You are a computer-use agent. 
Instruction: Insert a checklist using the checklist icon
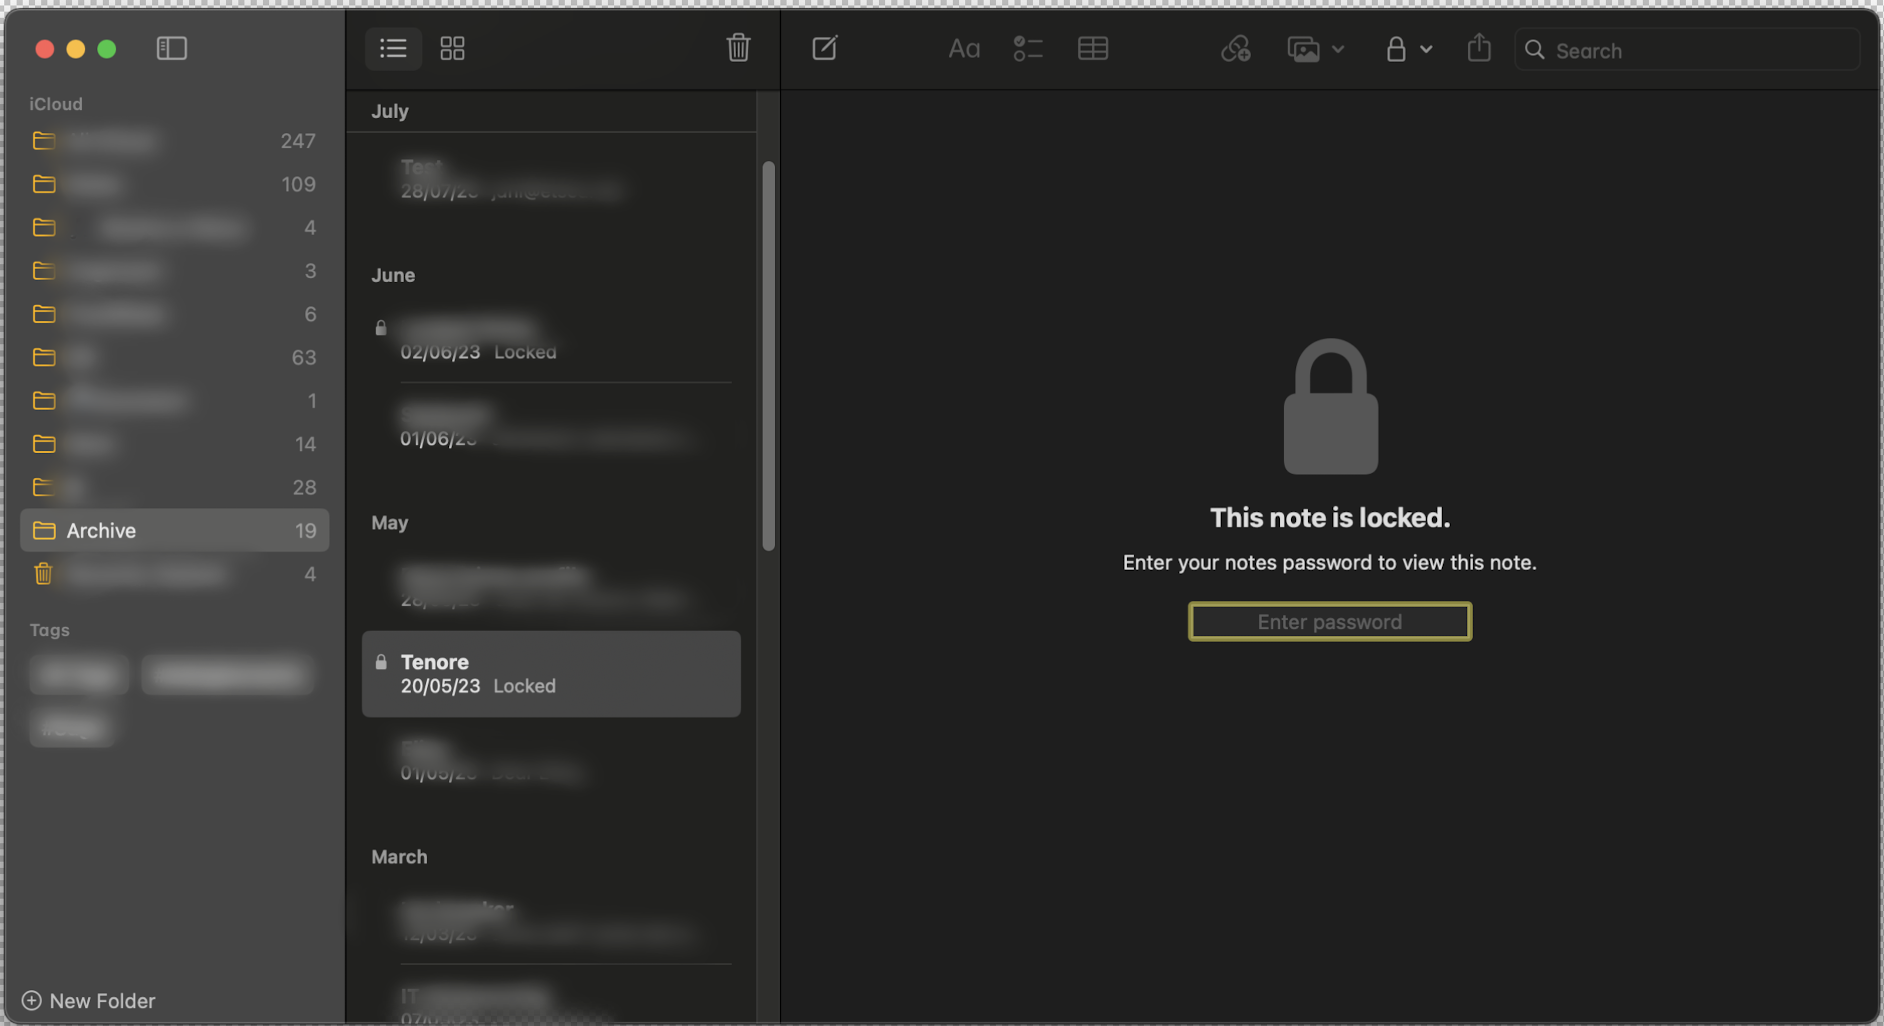[1028, 49]
